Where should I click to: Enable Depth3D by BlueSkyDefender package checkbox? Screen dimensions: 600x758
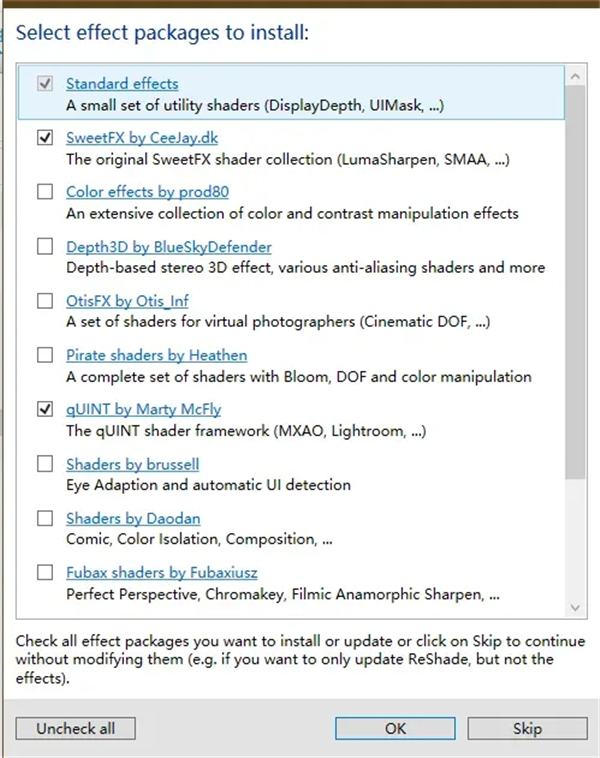(x=45, y=246)
